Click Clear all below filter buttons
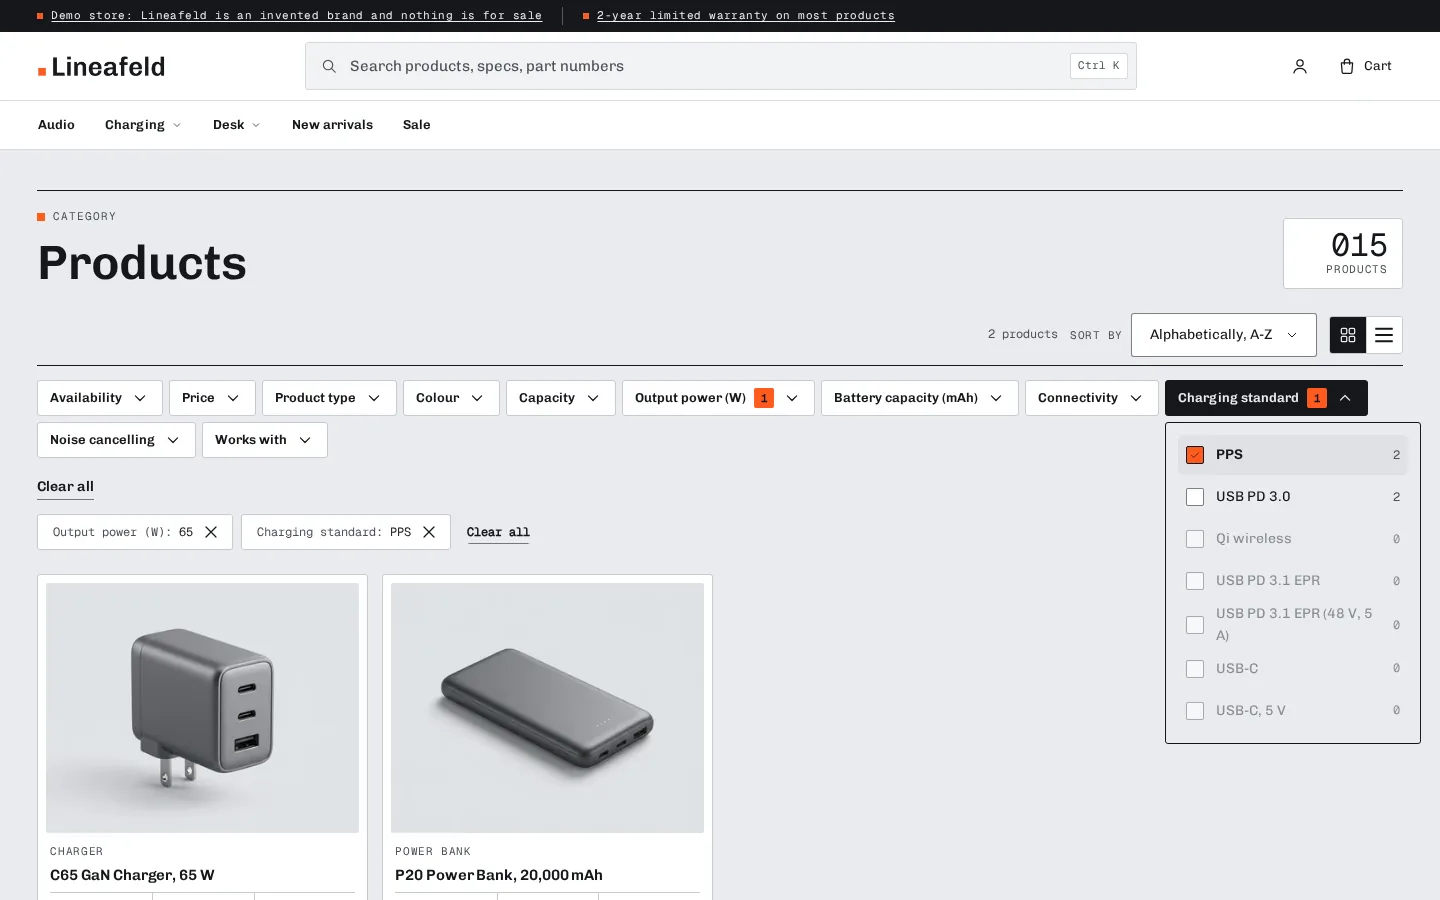Viewport: 1440px width, 900px height. (x=65, y=487)
